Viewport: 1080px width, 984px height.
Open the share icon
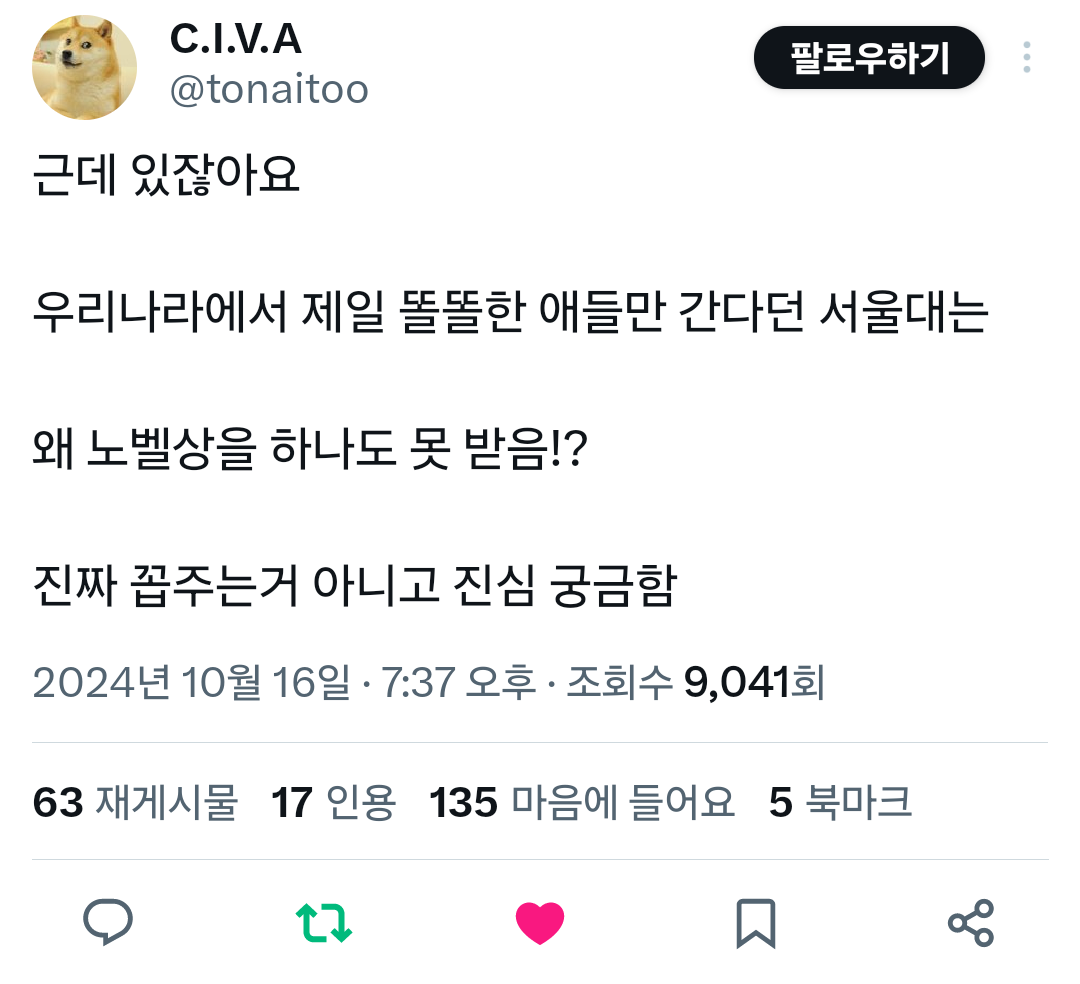[x=971, y=923]
